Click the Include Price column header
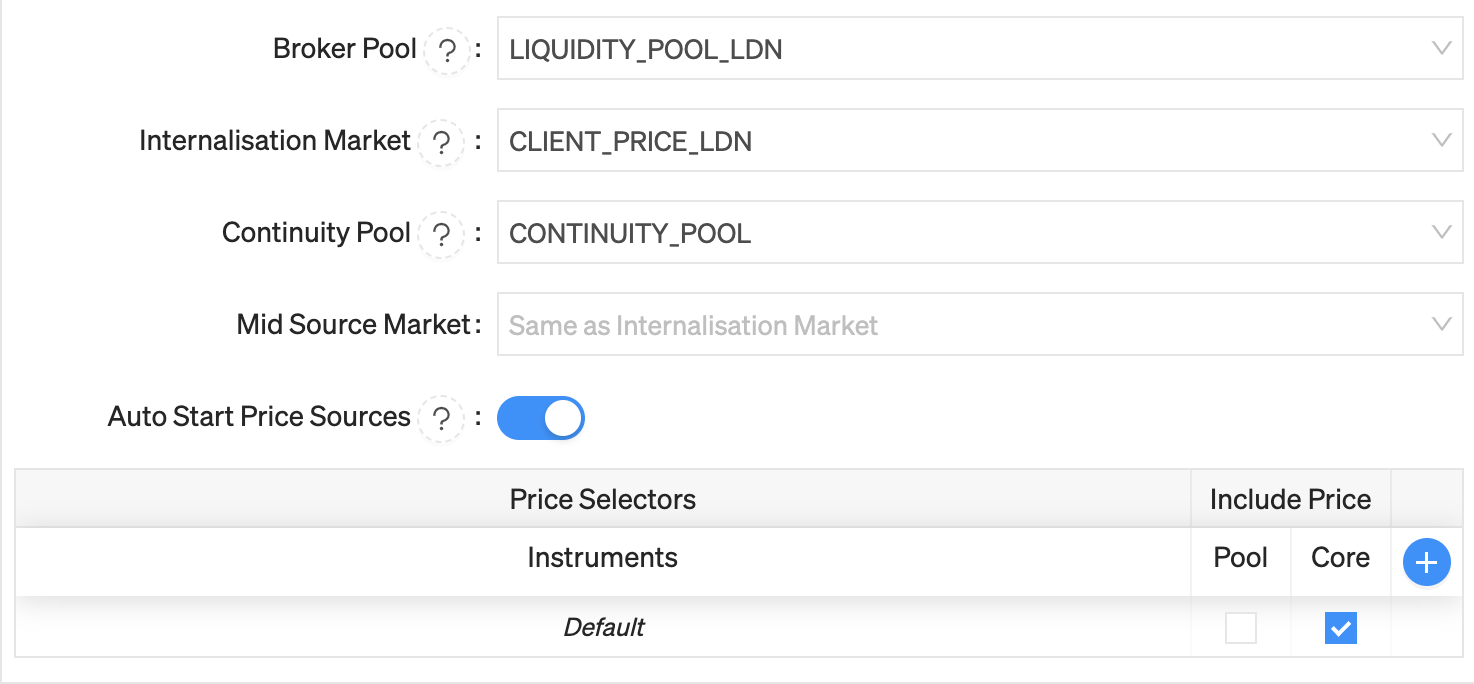1474x684 pixels. pos(1290,499)
